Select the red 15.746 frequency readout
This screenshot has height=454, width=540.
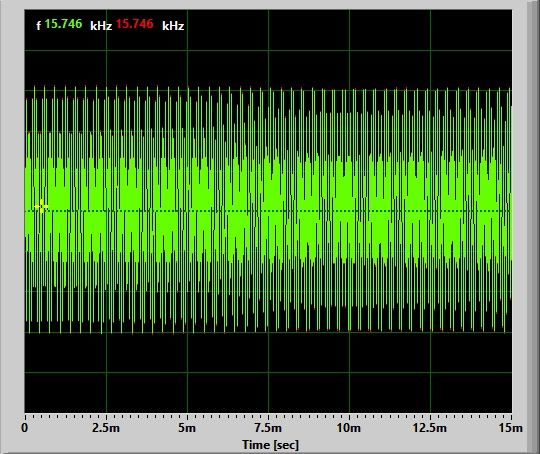pyautogui.click(x=134, y=24)
